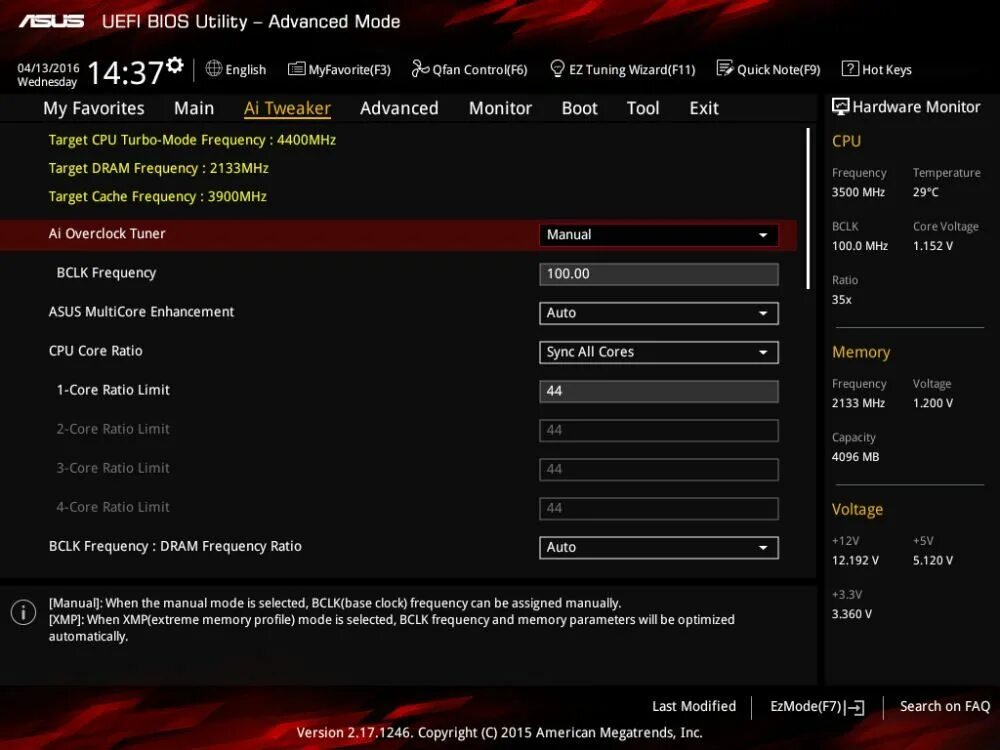Click the Quick Note notepad icon
1000x750 pixels.
(x=724, y=68)
